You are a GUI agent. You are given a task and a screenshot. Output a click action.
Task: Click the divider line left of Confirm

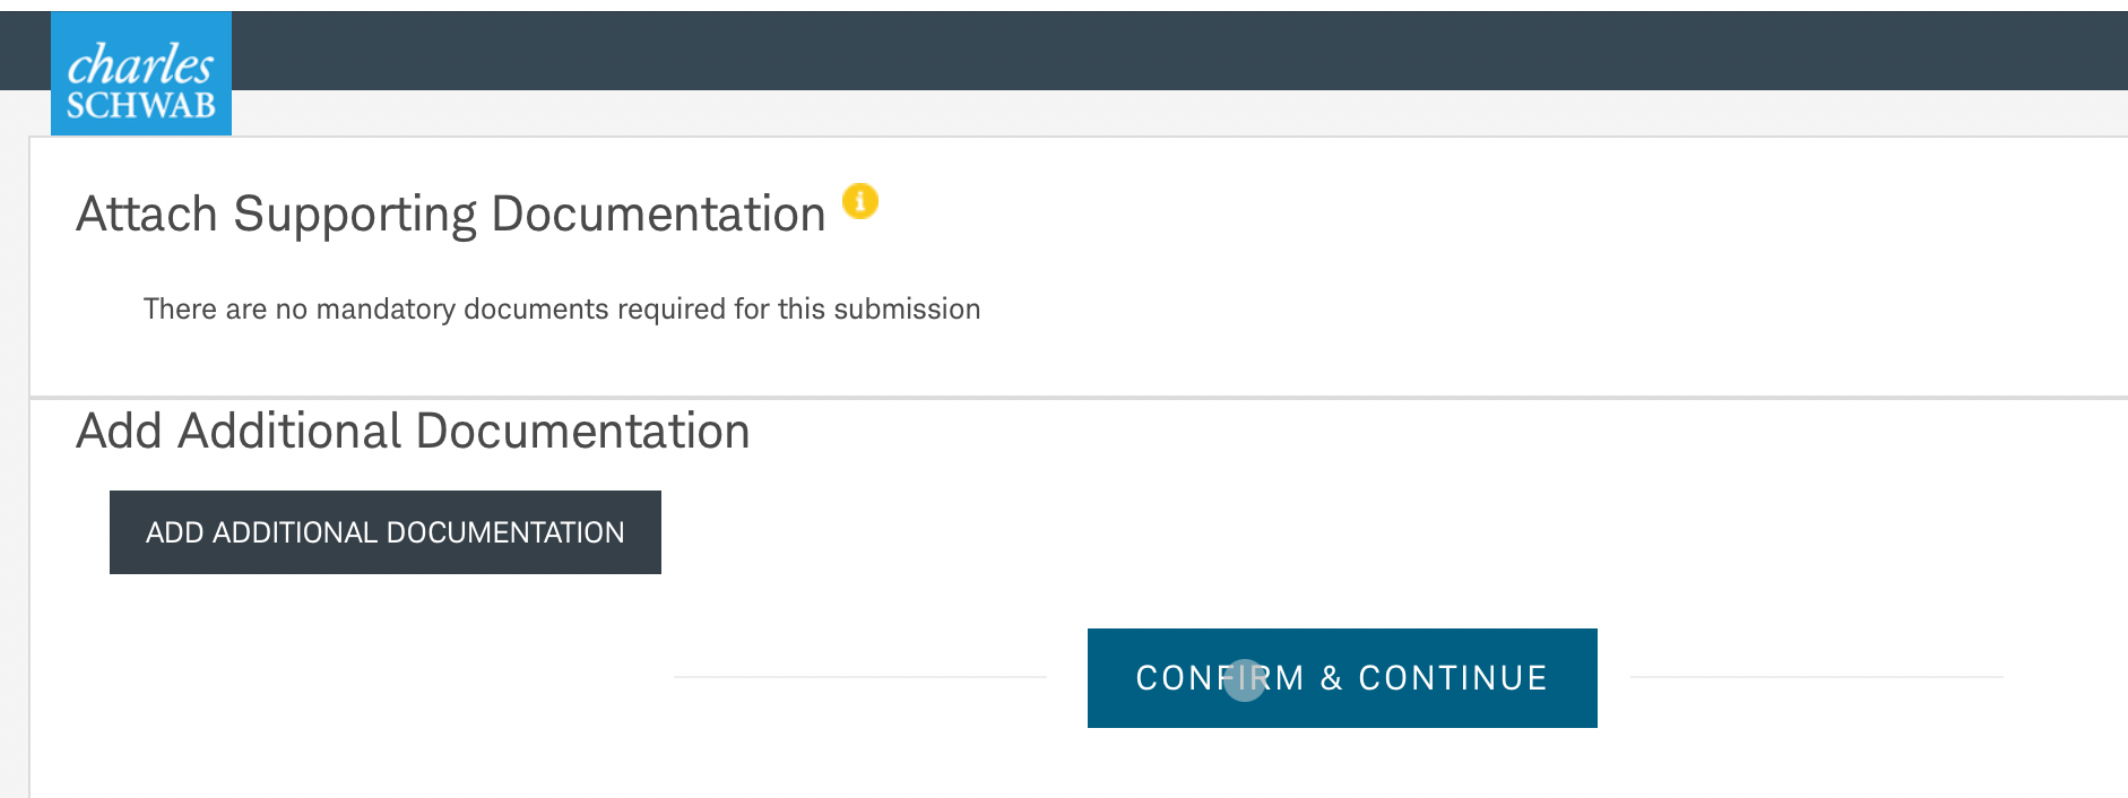pyautogui.click(x=860, y=677)
